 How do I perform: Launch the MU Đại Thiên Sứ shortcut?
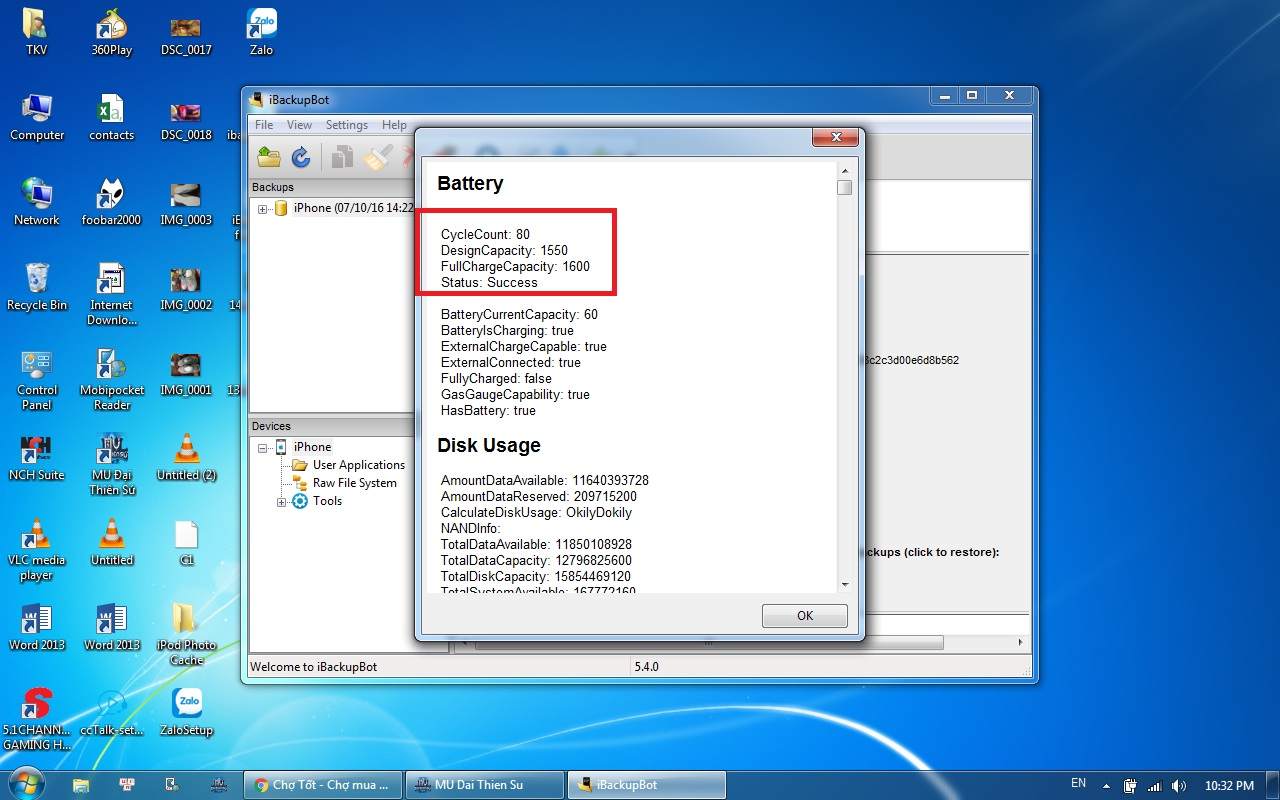point(111,465)
